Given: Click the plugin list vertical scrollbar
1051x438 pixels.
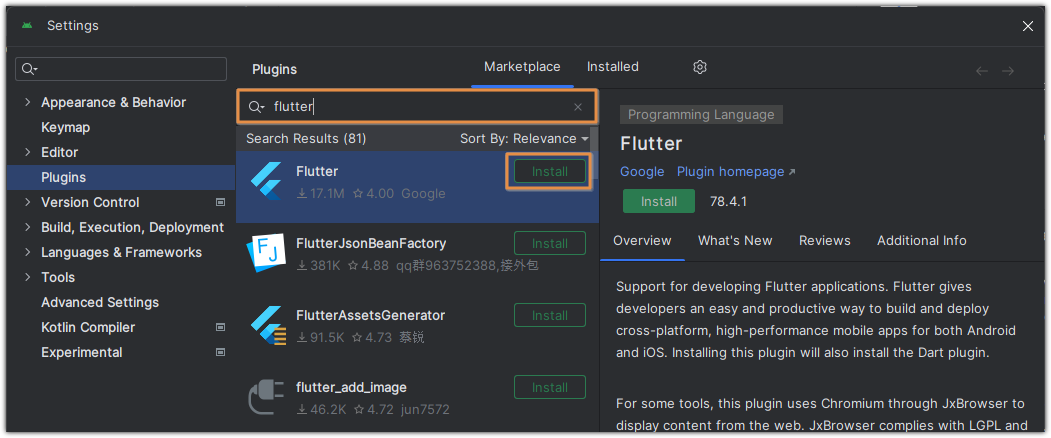Looking at the screenshot, I should click(594, 154).
